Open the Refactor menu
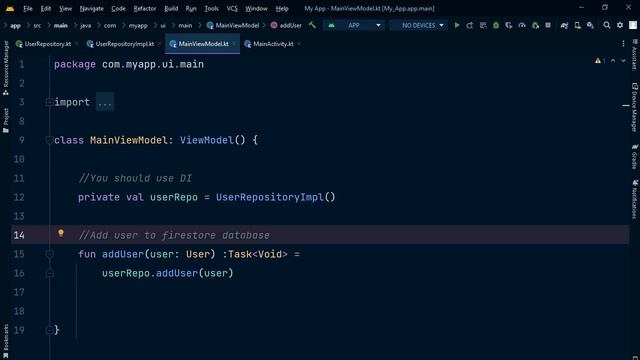The width and height of the screenshot is (640, 360). [x=144, y=8]
